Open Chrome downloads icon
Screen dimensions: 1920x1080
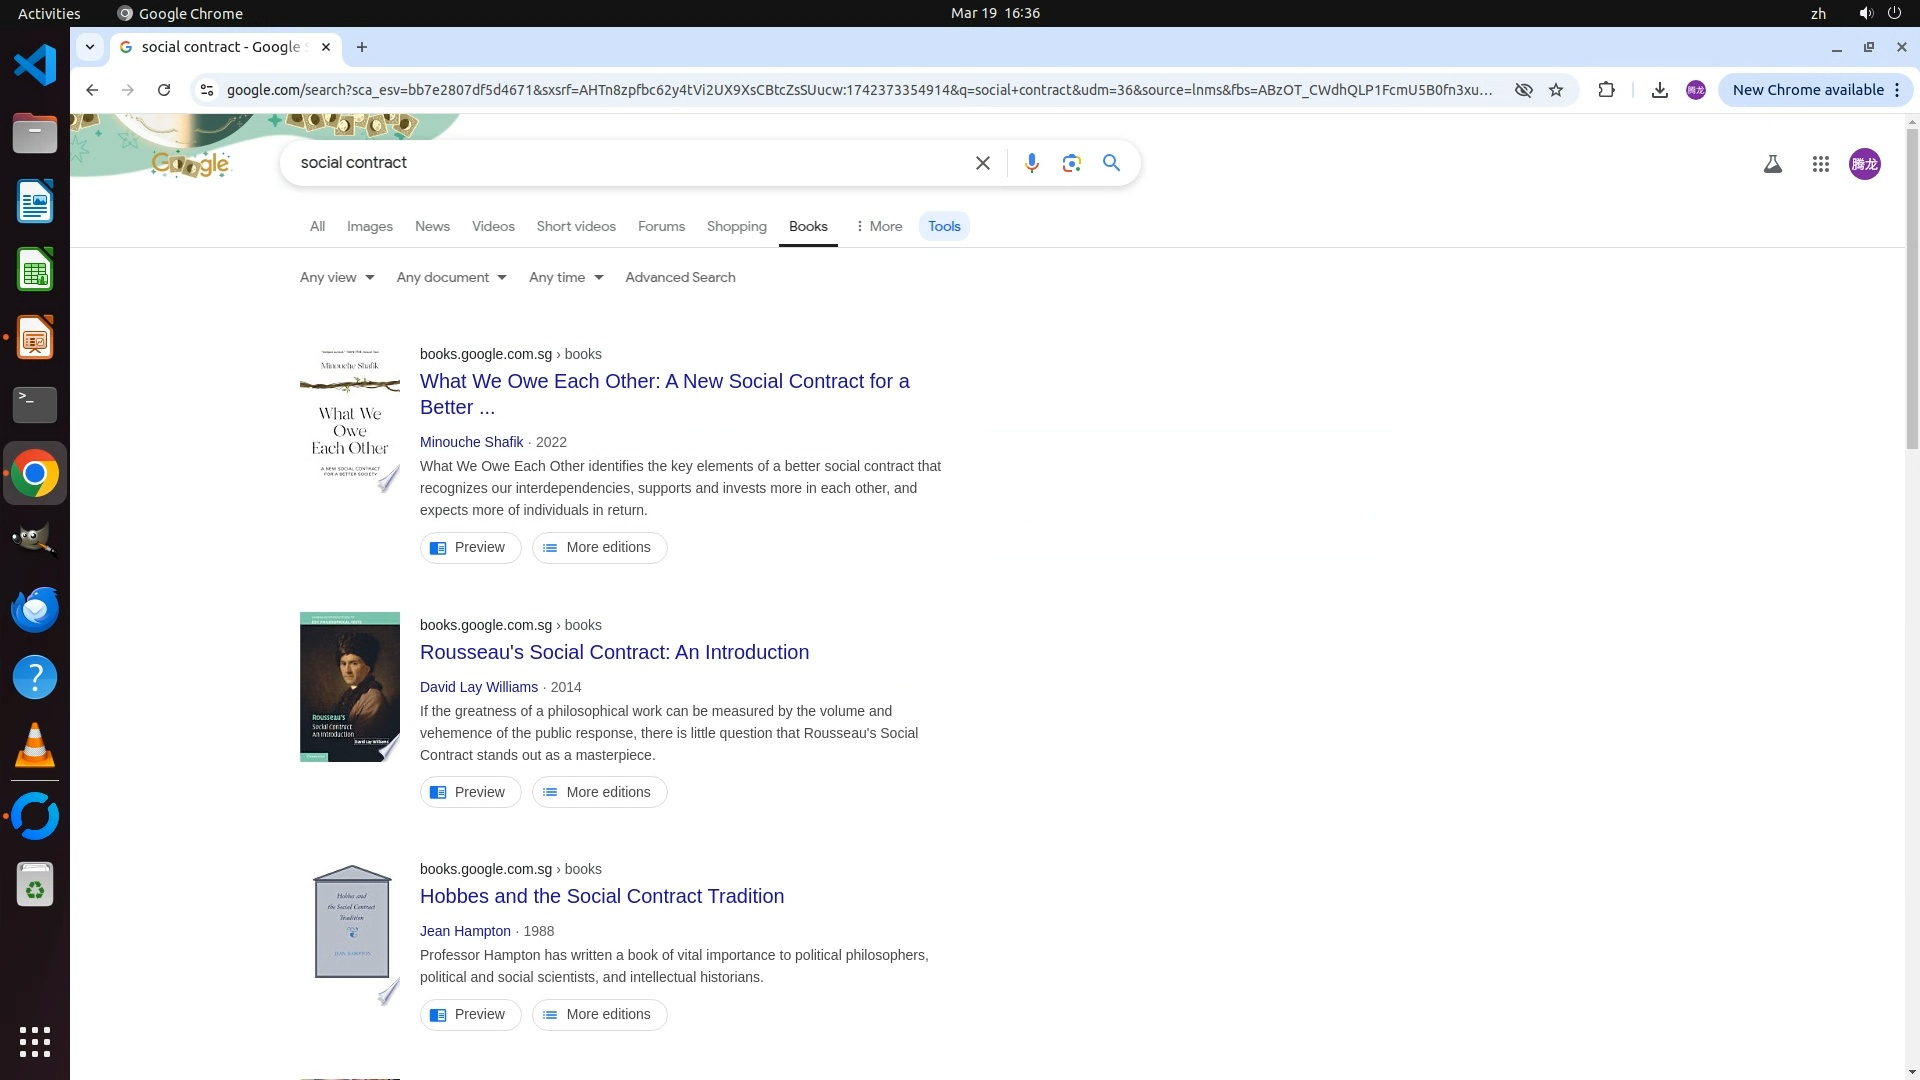(1659, 90)
